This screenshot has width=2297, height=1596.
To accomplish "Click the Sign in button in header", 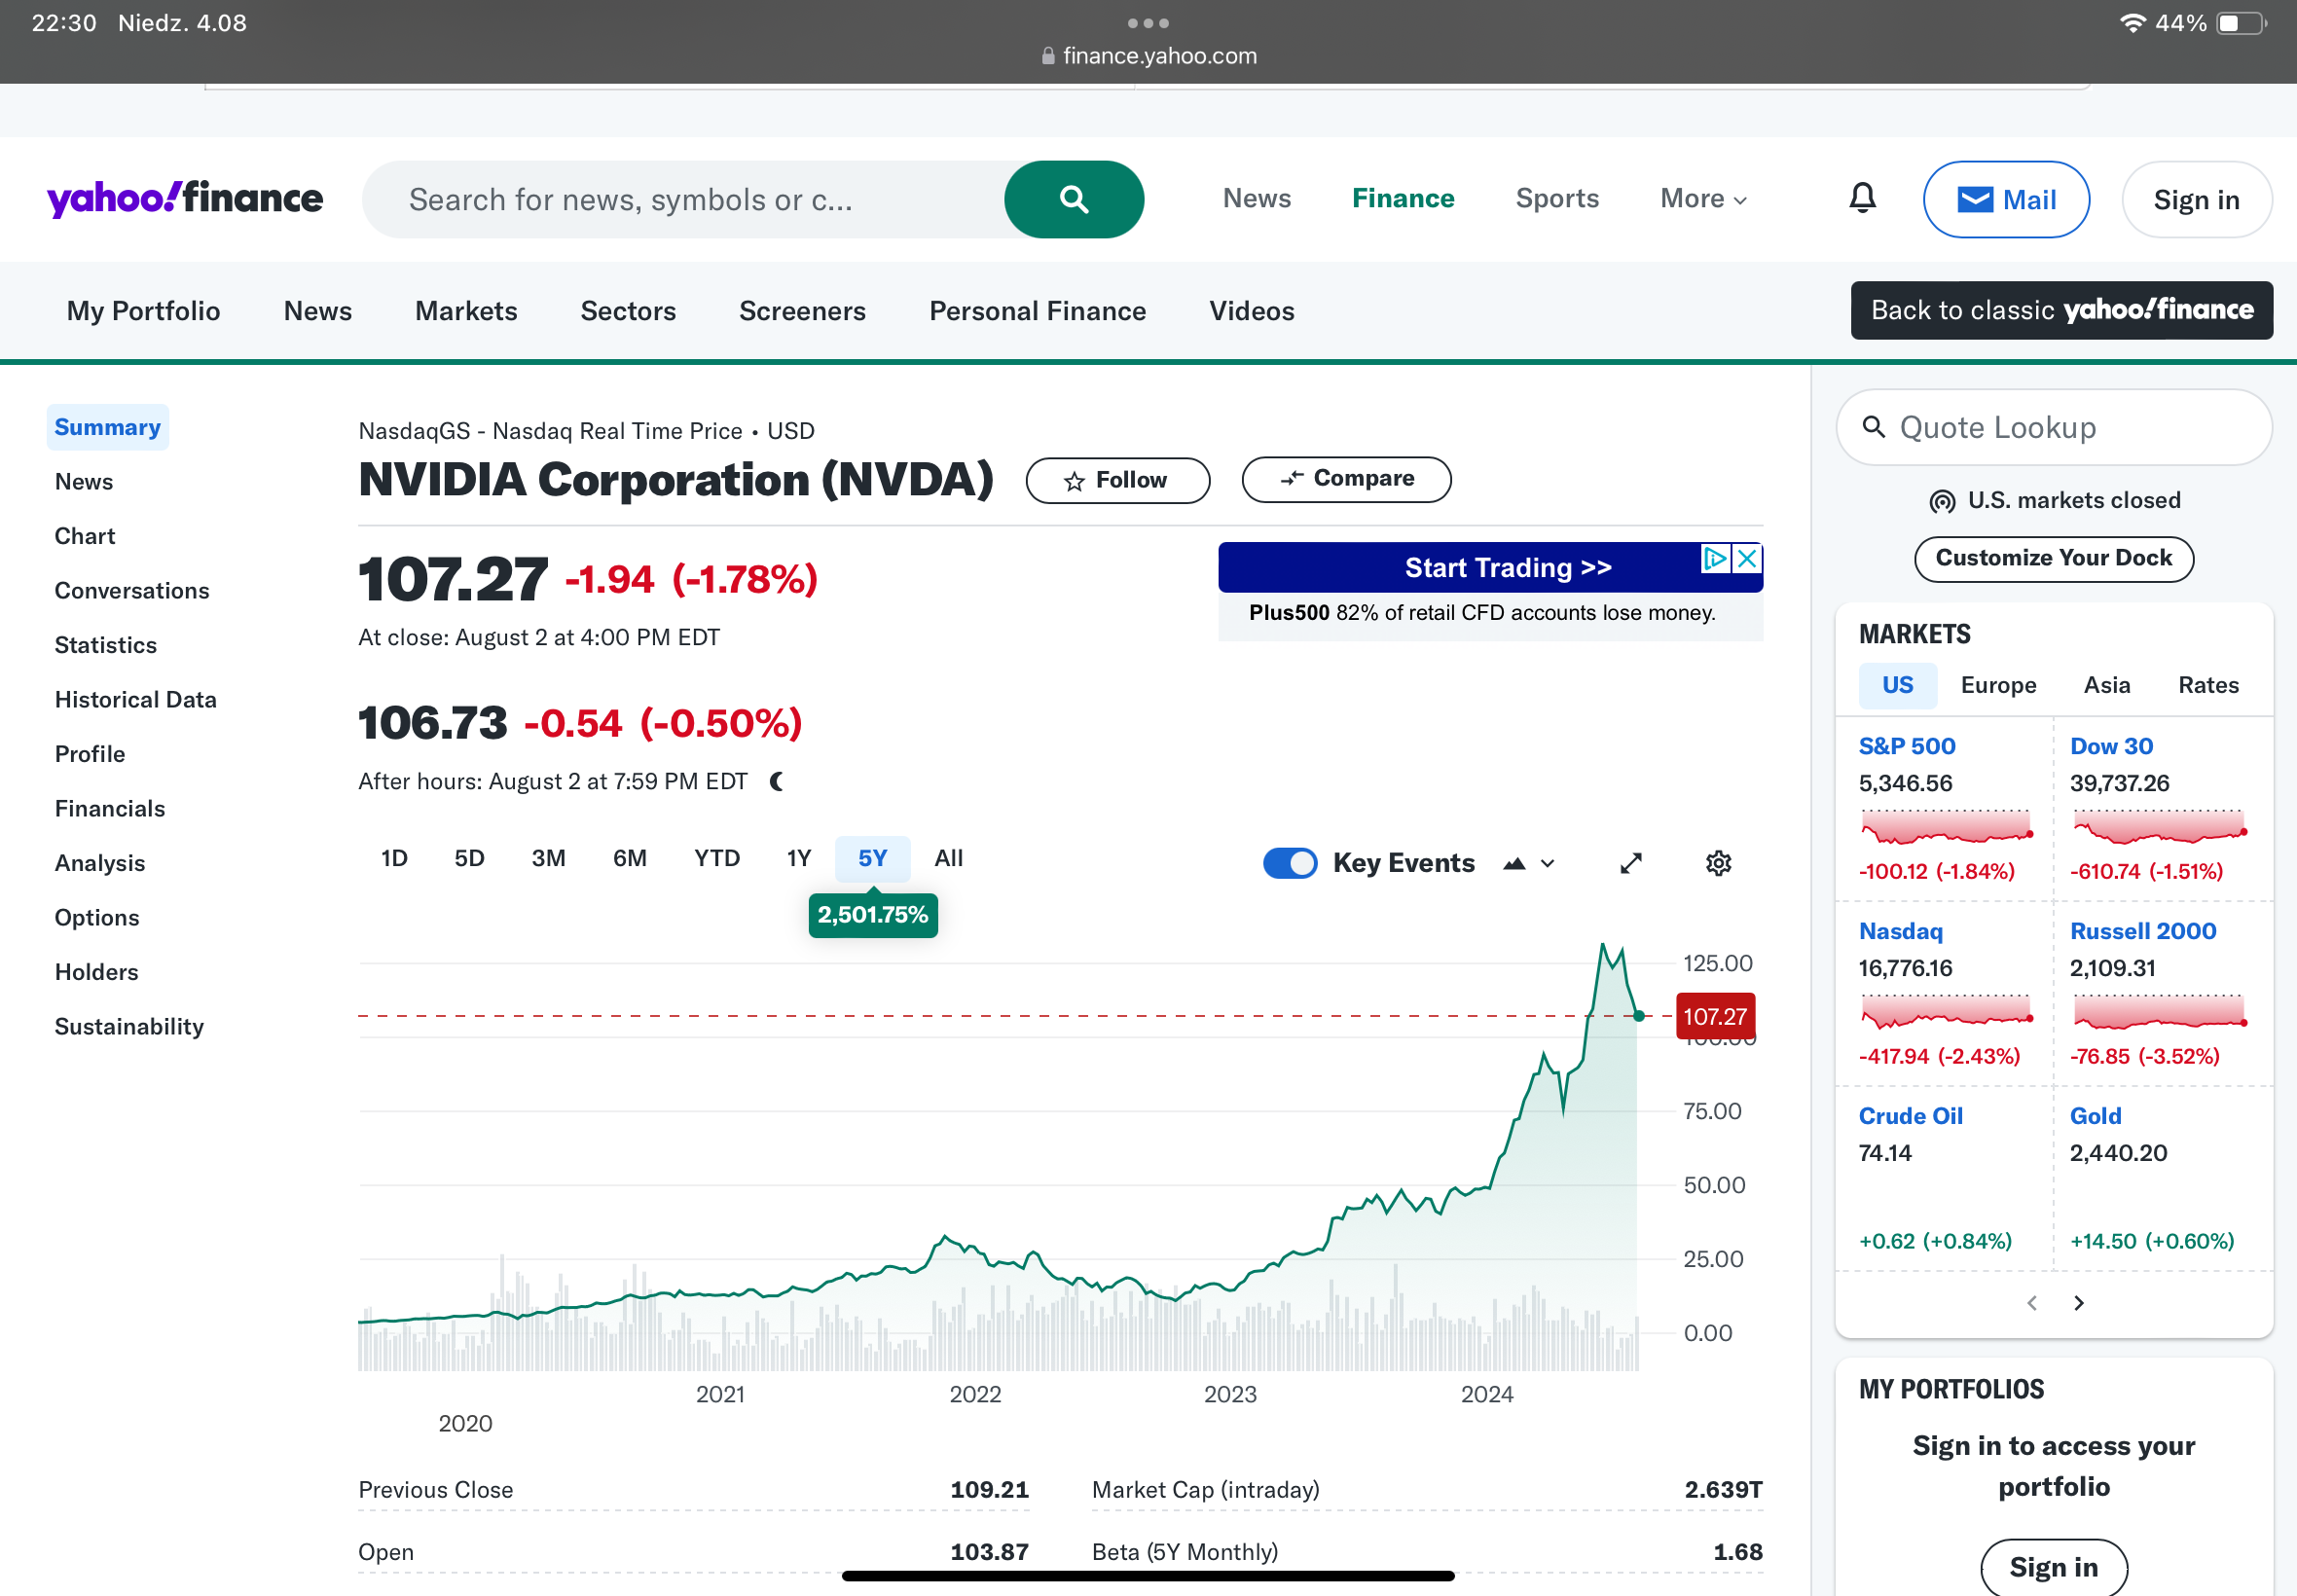I will click(x=2196, y=199).
